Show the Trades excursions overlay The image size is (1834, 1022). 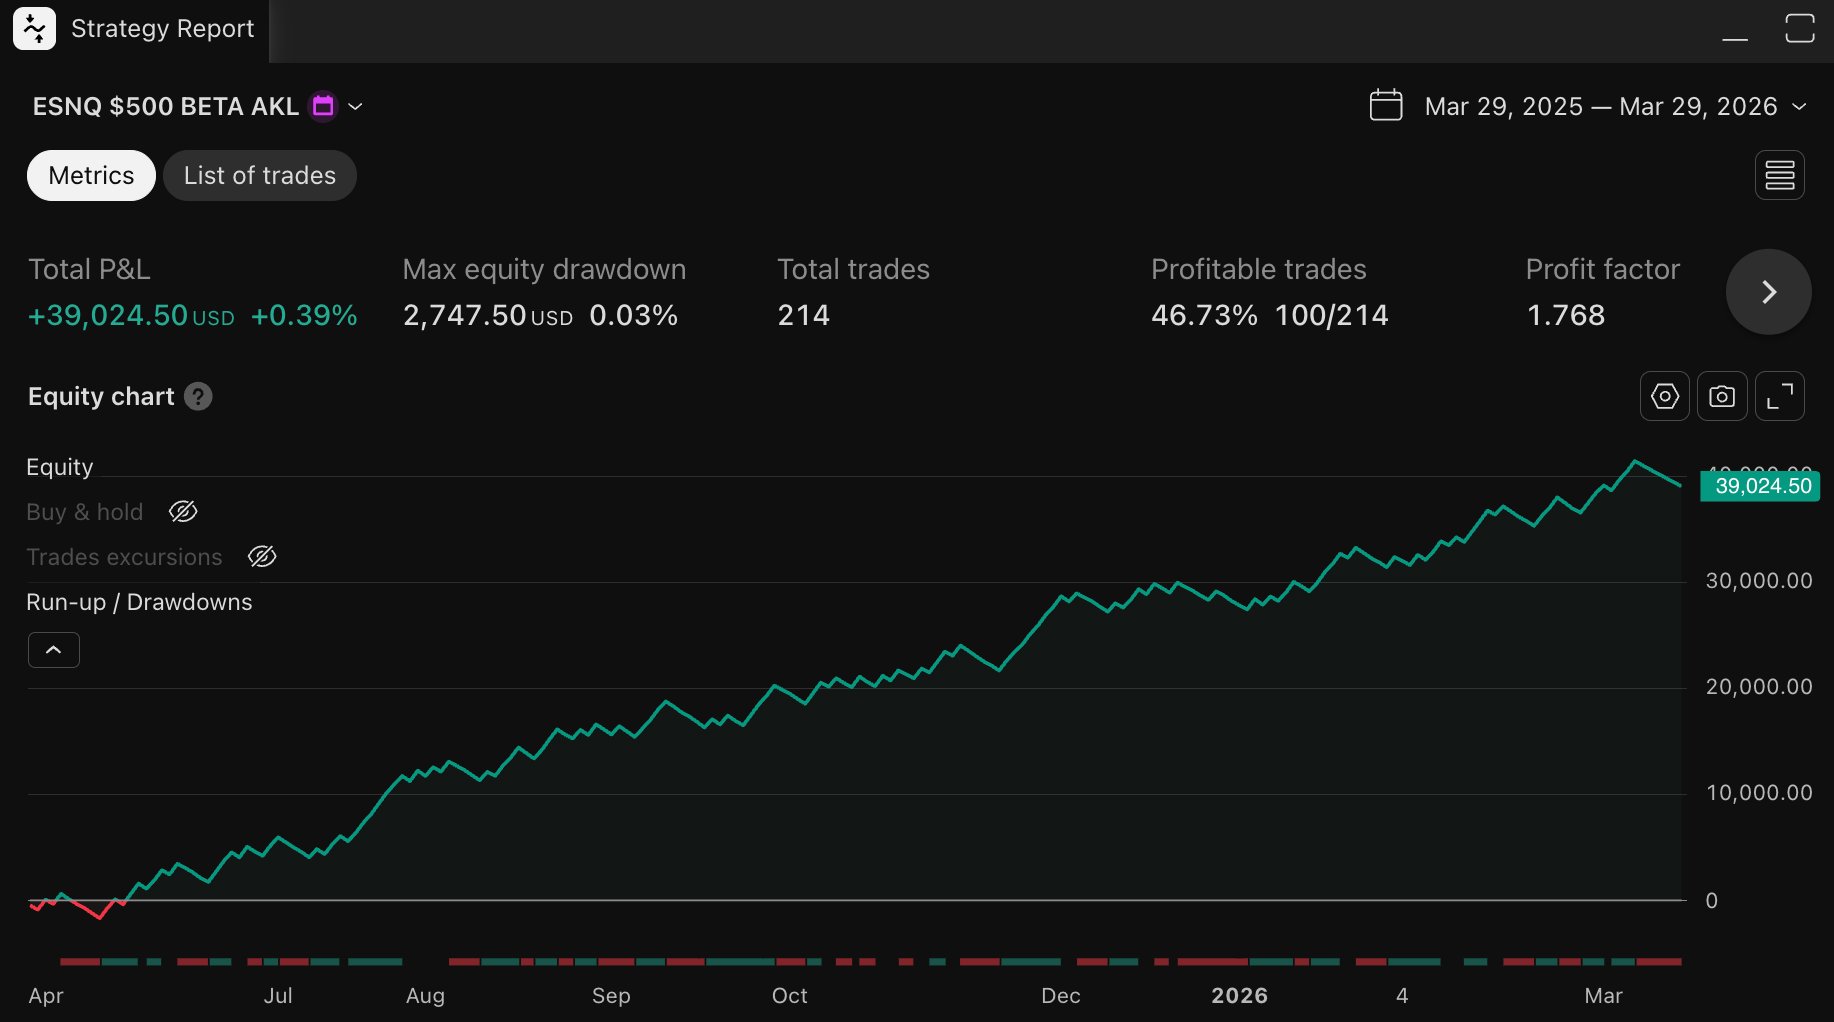pos(261,556)
